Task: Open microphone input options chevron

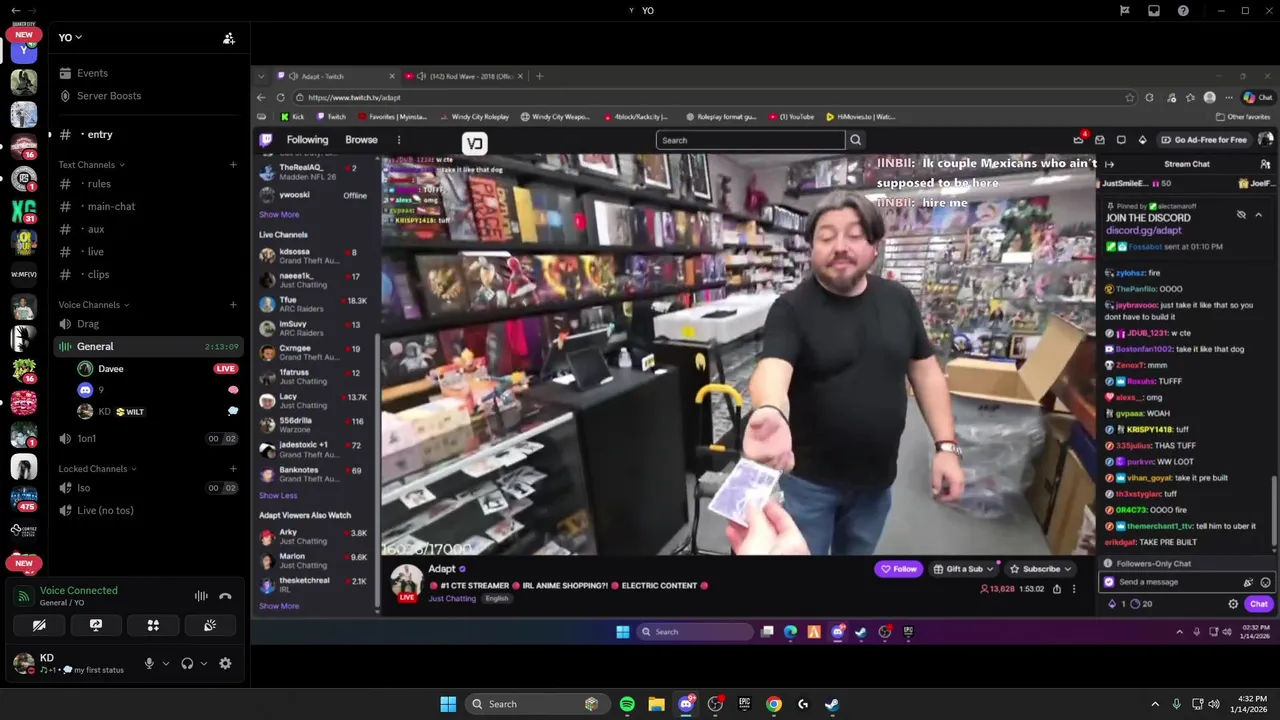Action: (166, 664)
